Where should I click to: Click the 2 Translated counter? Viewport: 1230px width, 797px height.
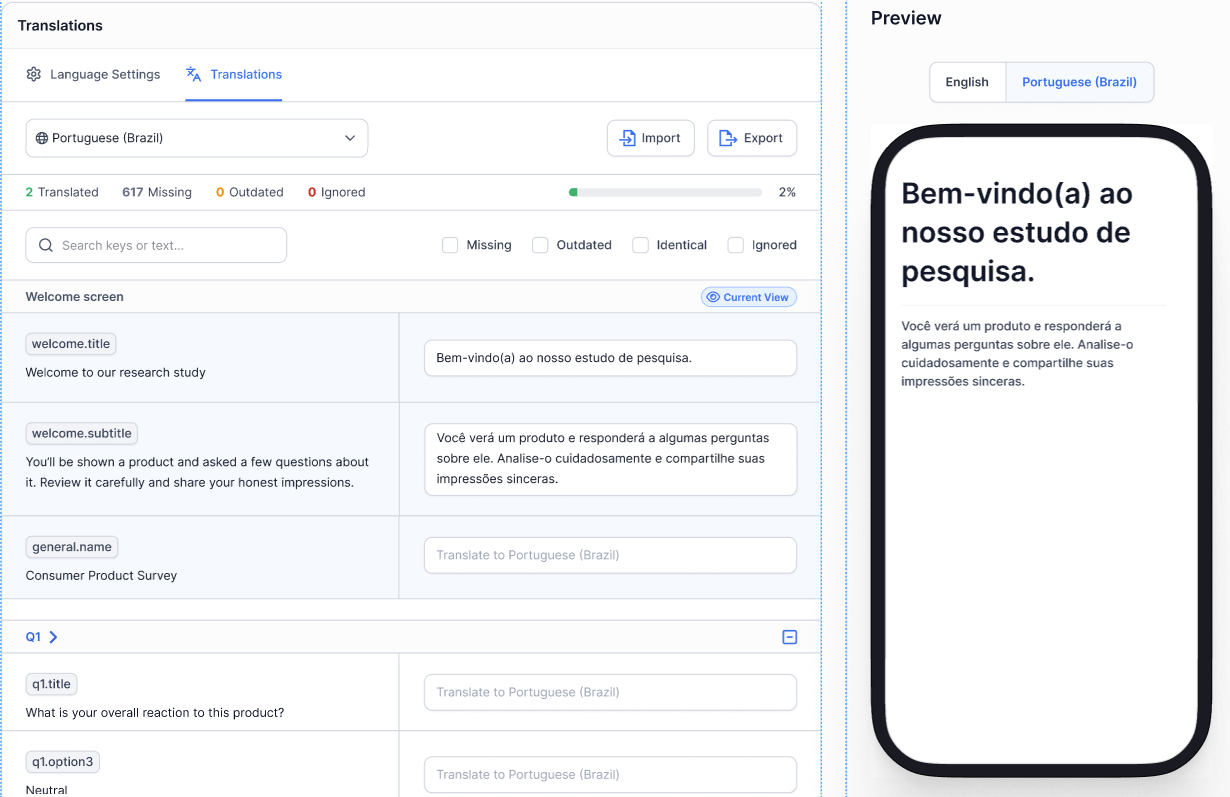(x=62, y=192)
